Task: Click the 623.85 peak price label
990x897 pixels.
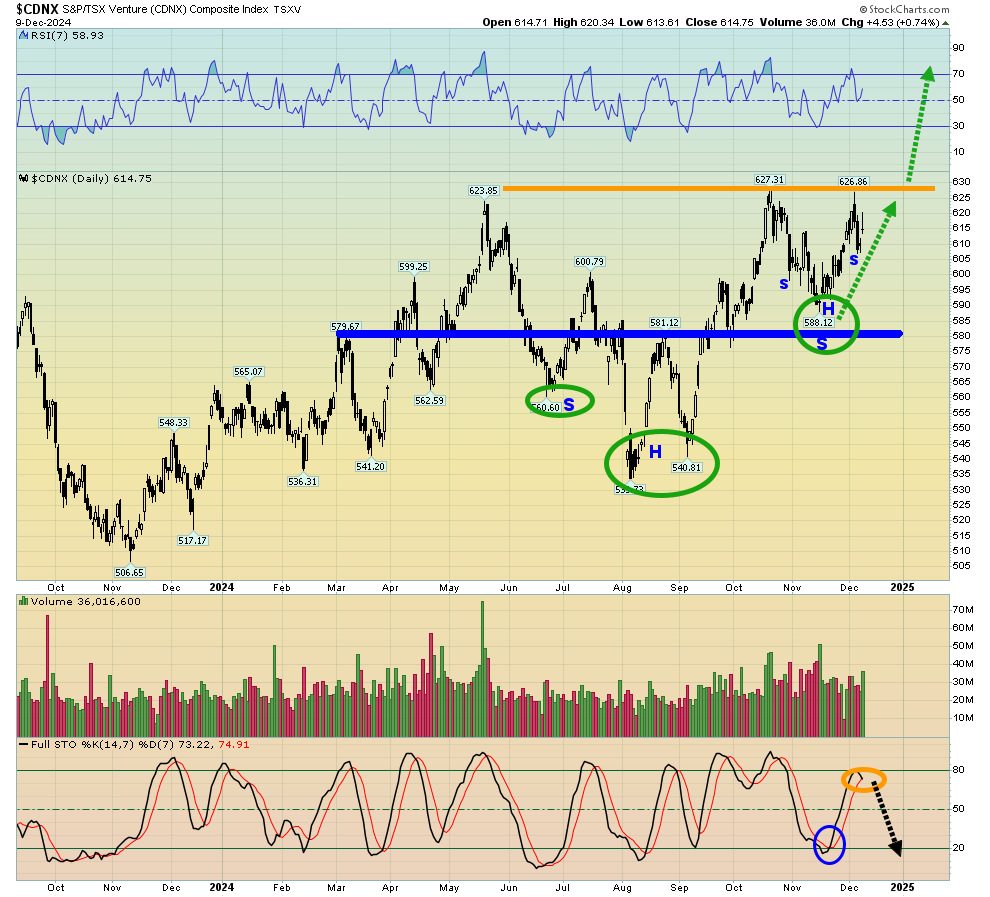Action: [483, 190]
